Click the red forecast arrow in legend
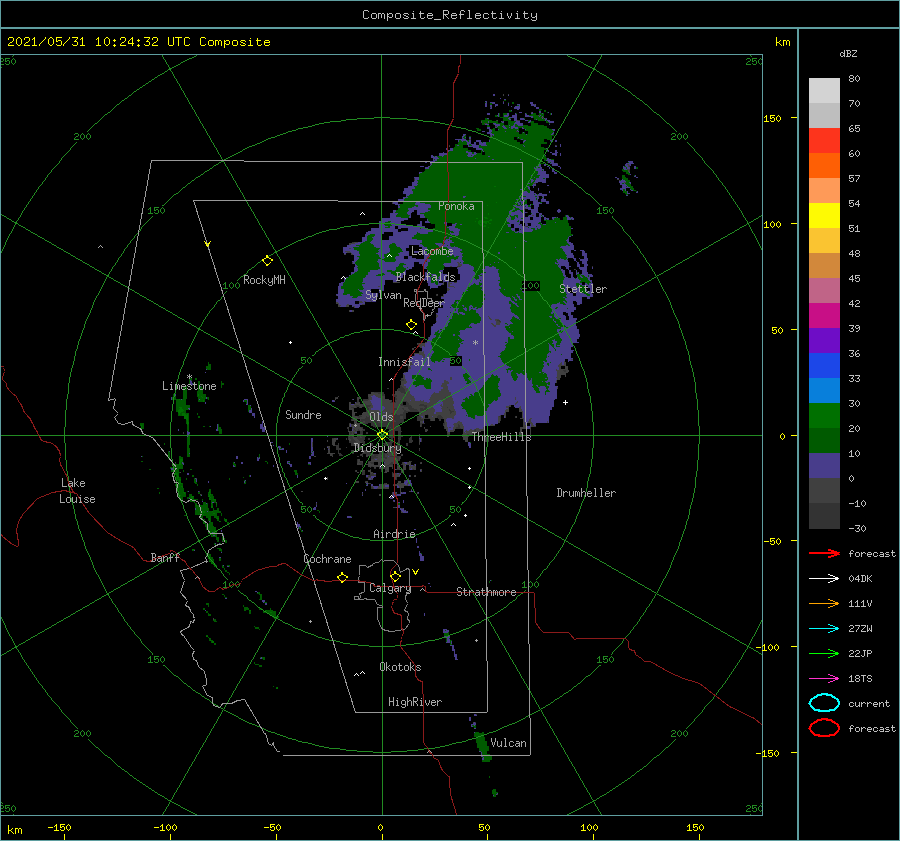Image resolution: width=900 pixels, height=841 pixels. (824, 553)
